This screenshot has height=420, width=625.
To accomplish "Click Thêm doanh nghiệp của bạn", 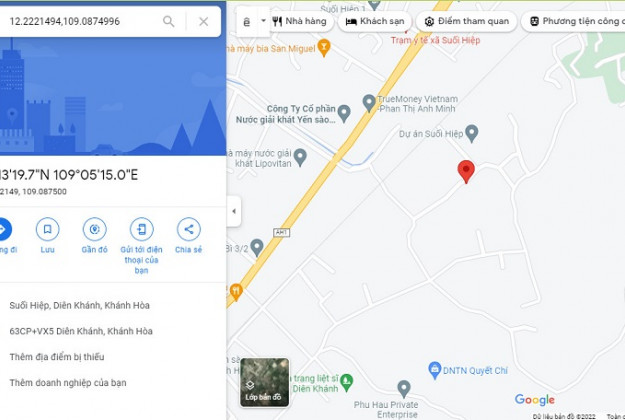I will coord(68,383).
